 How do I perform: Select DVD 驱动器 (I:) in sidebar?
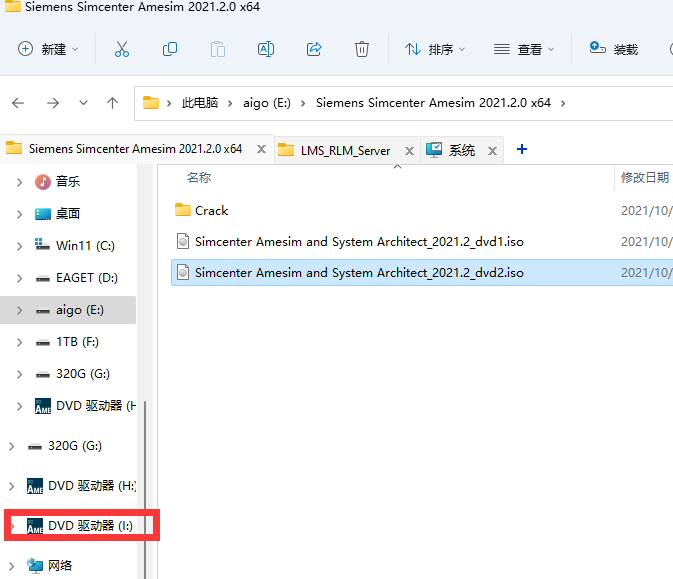click(x=91, y=525)
